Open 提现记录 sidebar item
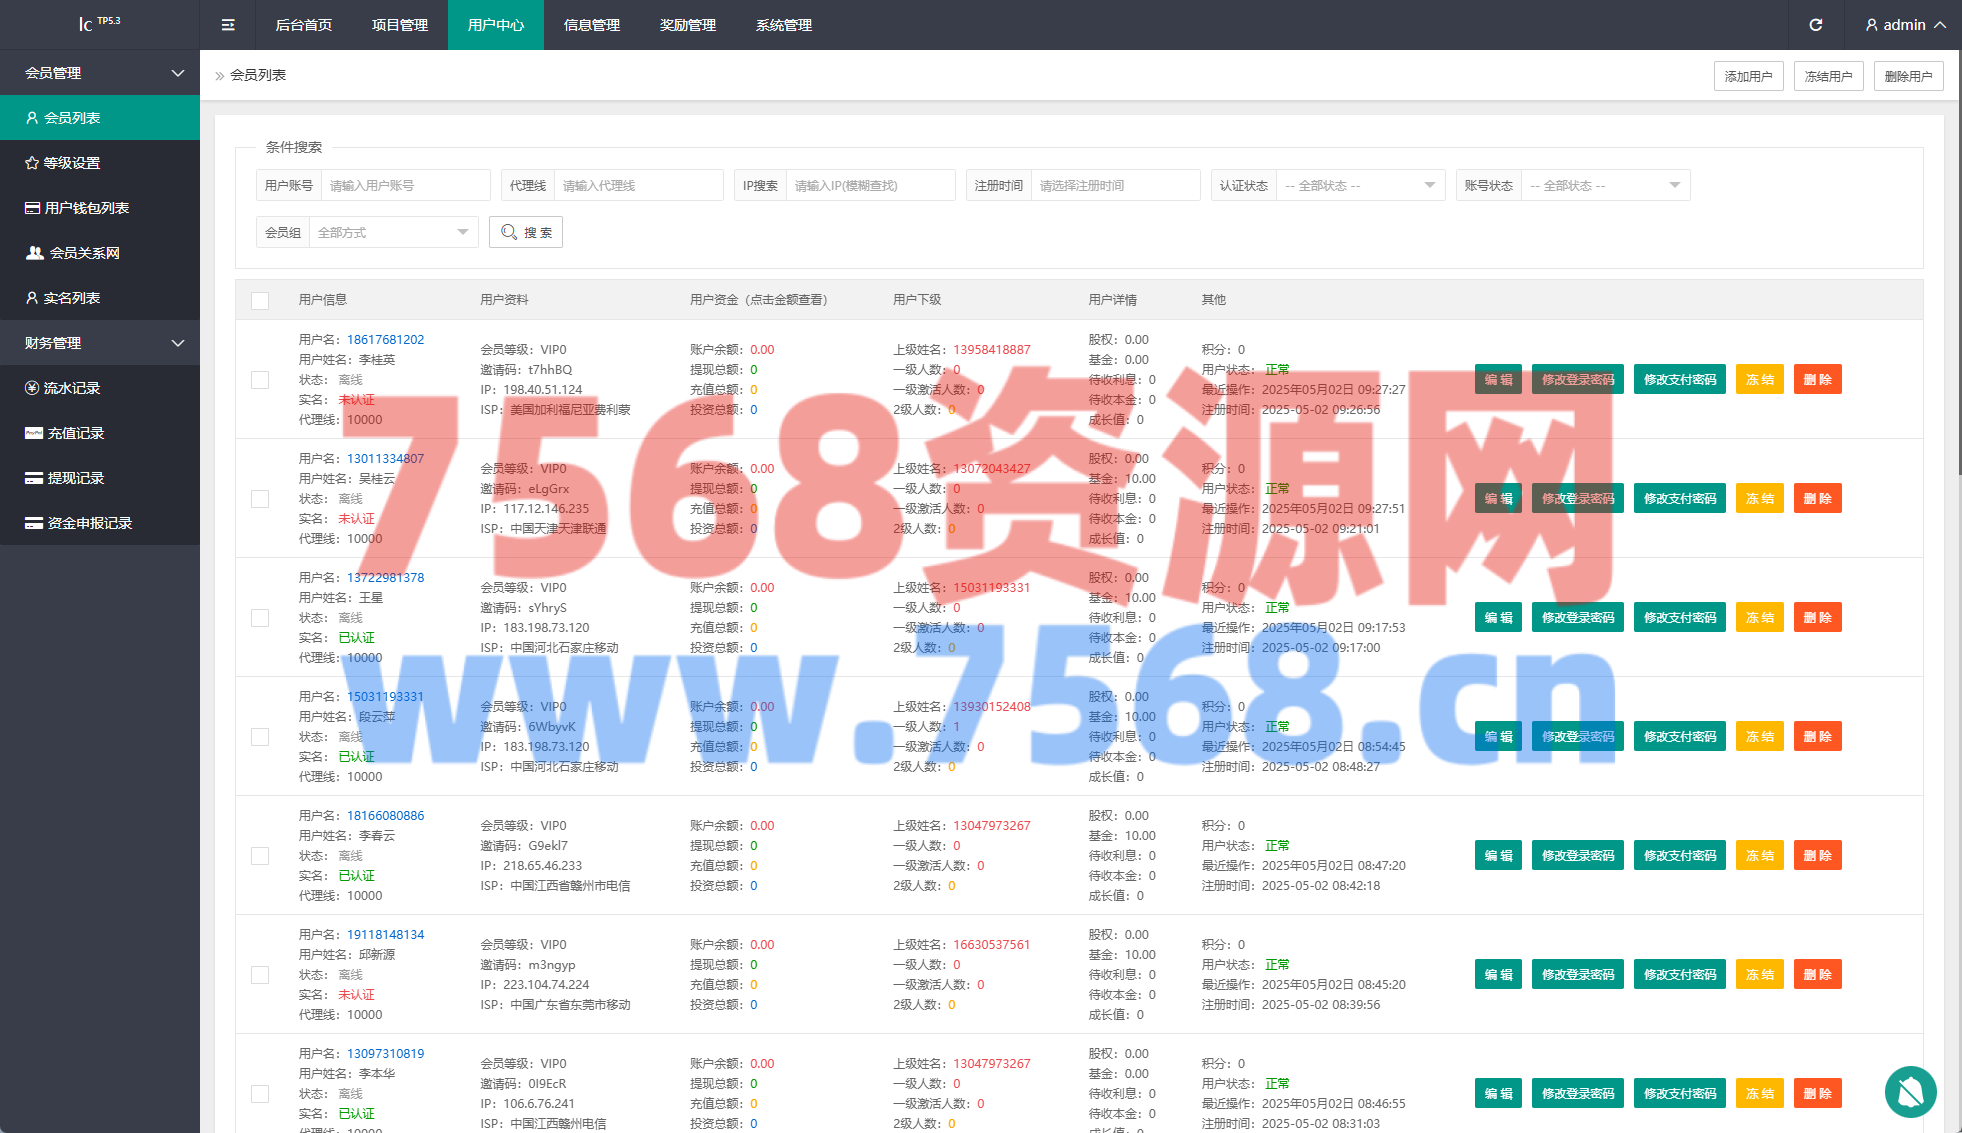The image size is (1962, 1133). pos(75,478)
